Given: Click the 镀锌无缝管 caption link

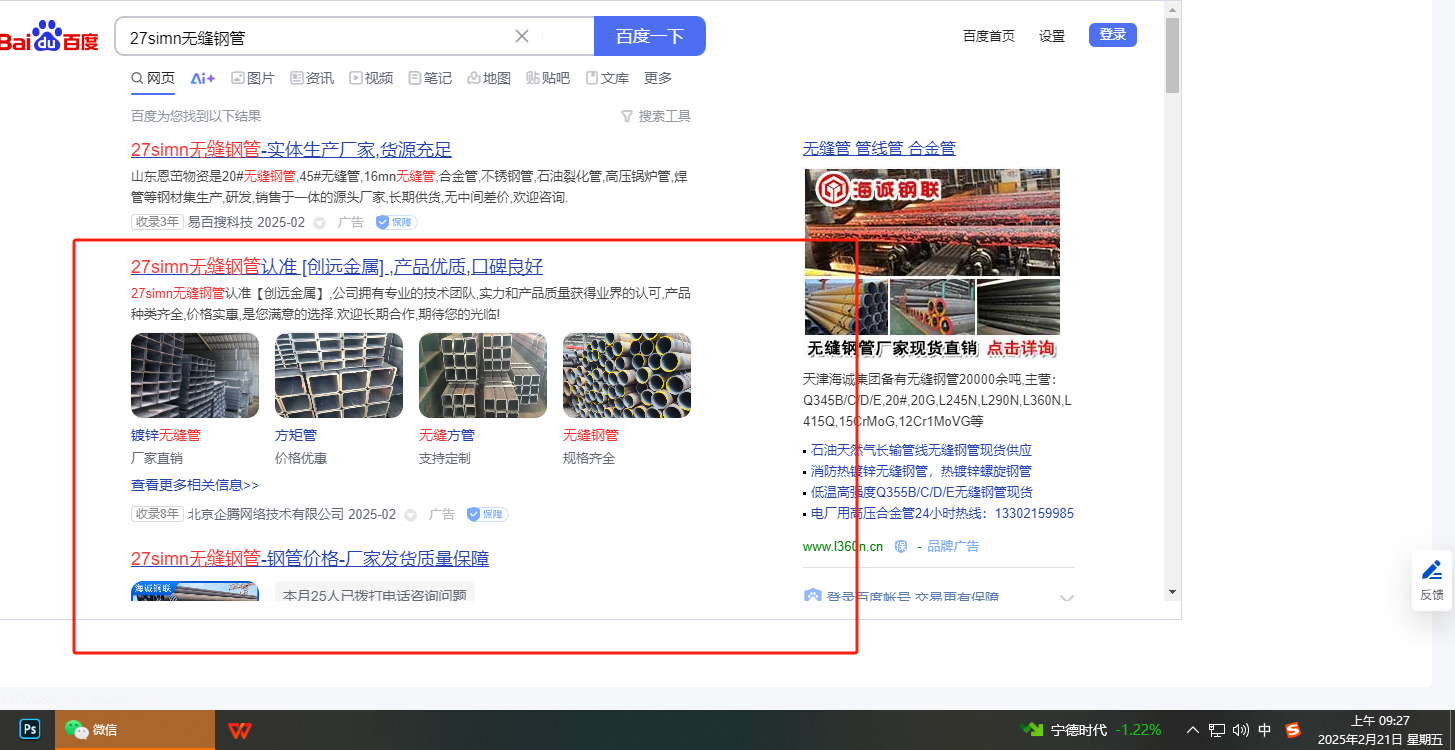Looking at the screenshot, I should [166, 435].
